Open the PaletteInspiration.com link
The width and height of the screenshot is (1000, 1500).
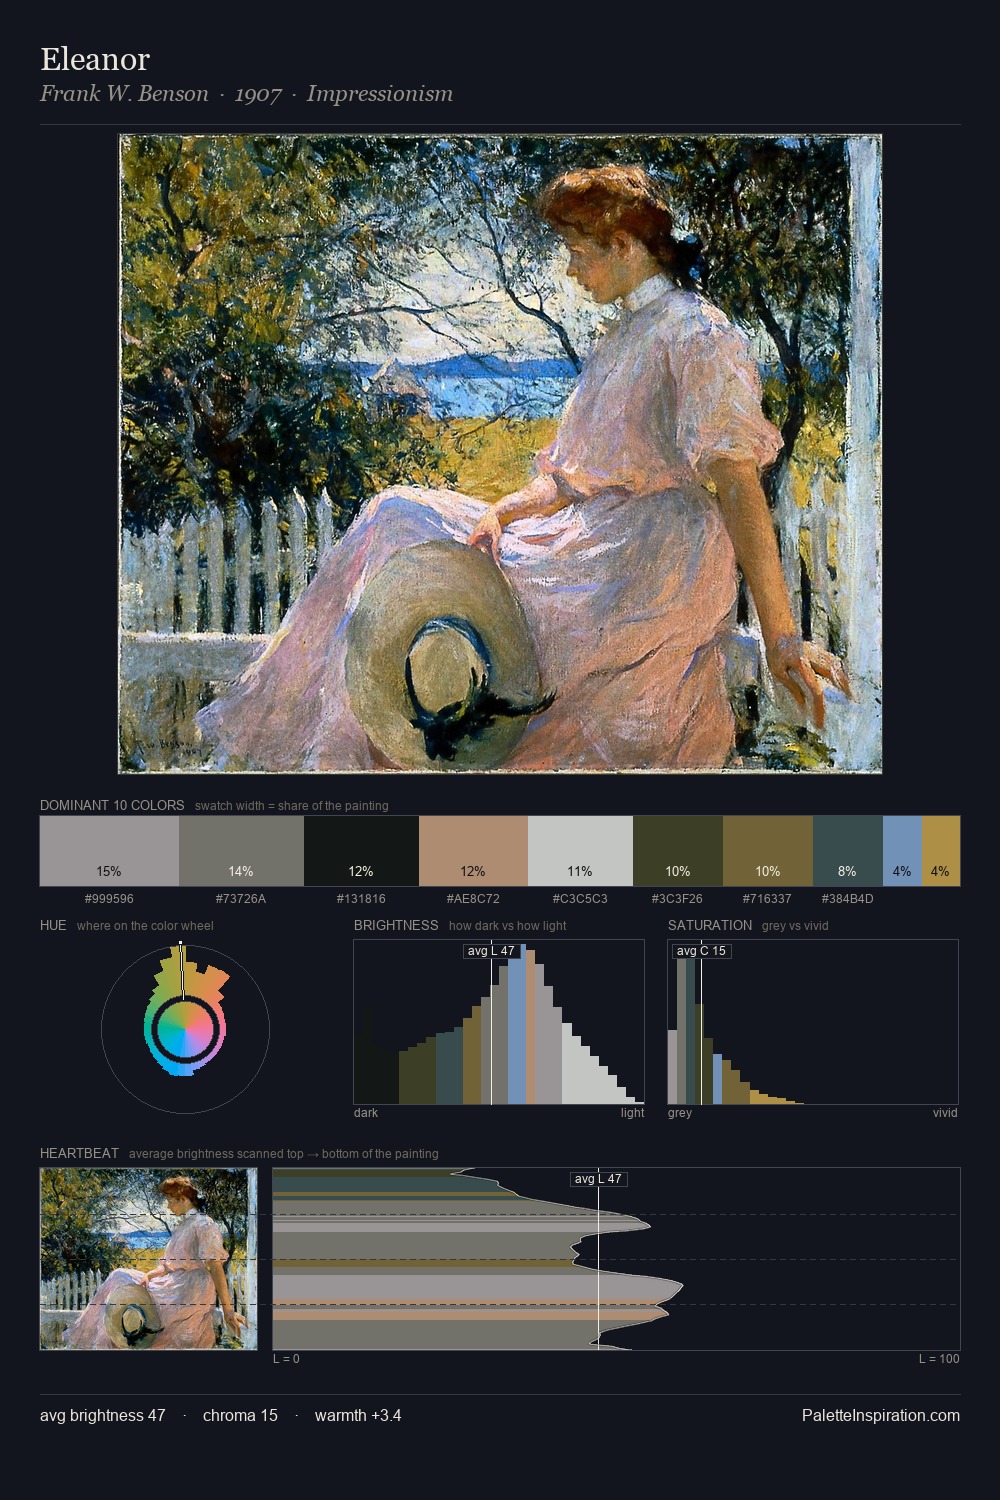[881, 1416]
